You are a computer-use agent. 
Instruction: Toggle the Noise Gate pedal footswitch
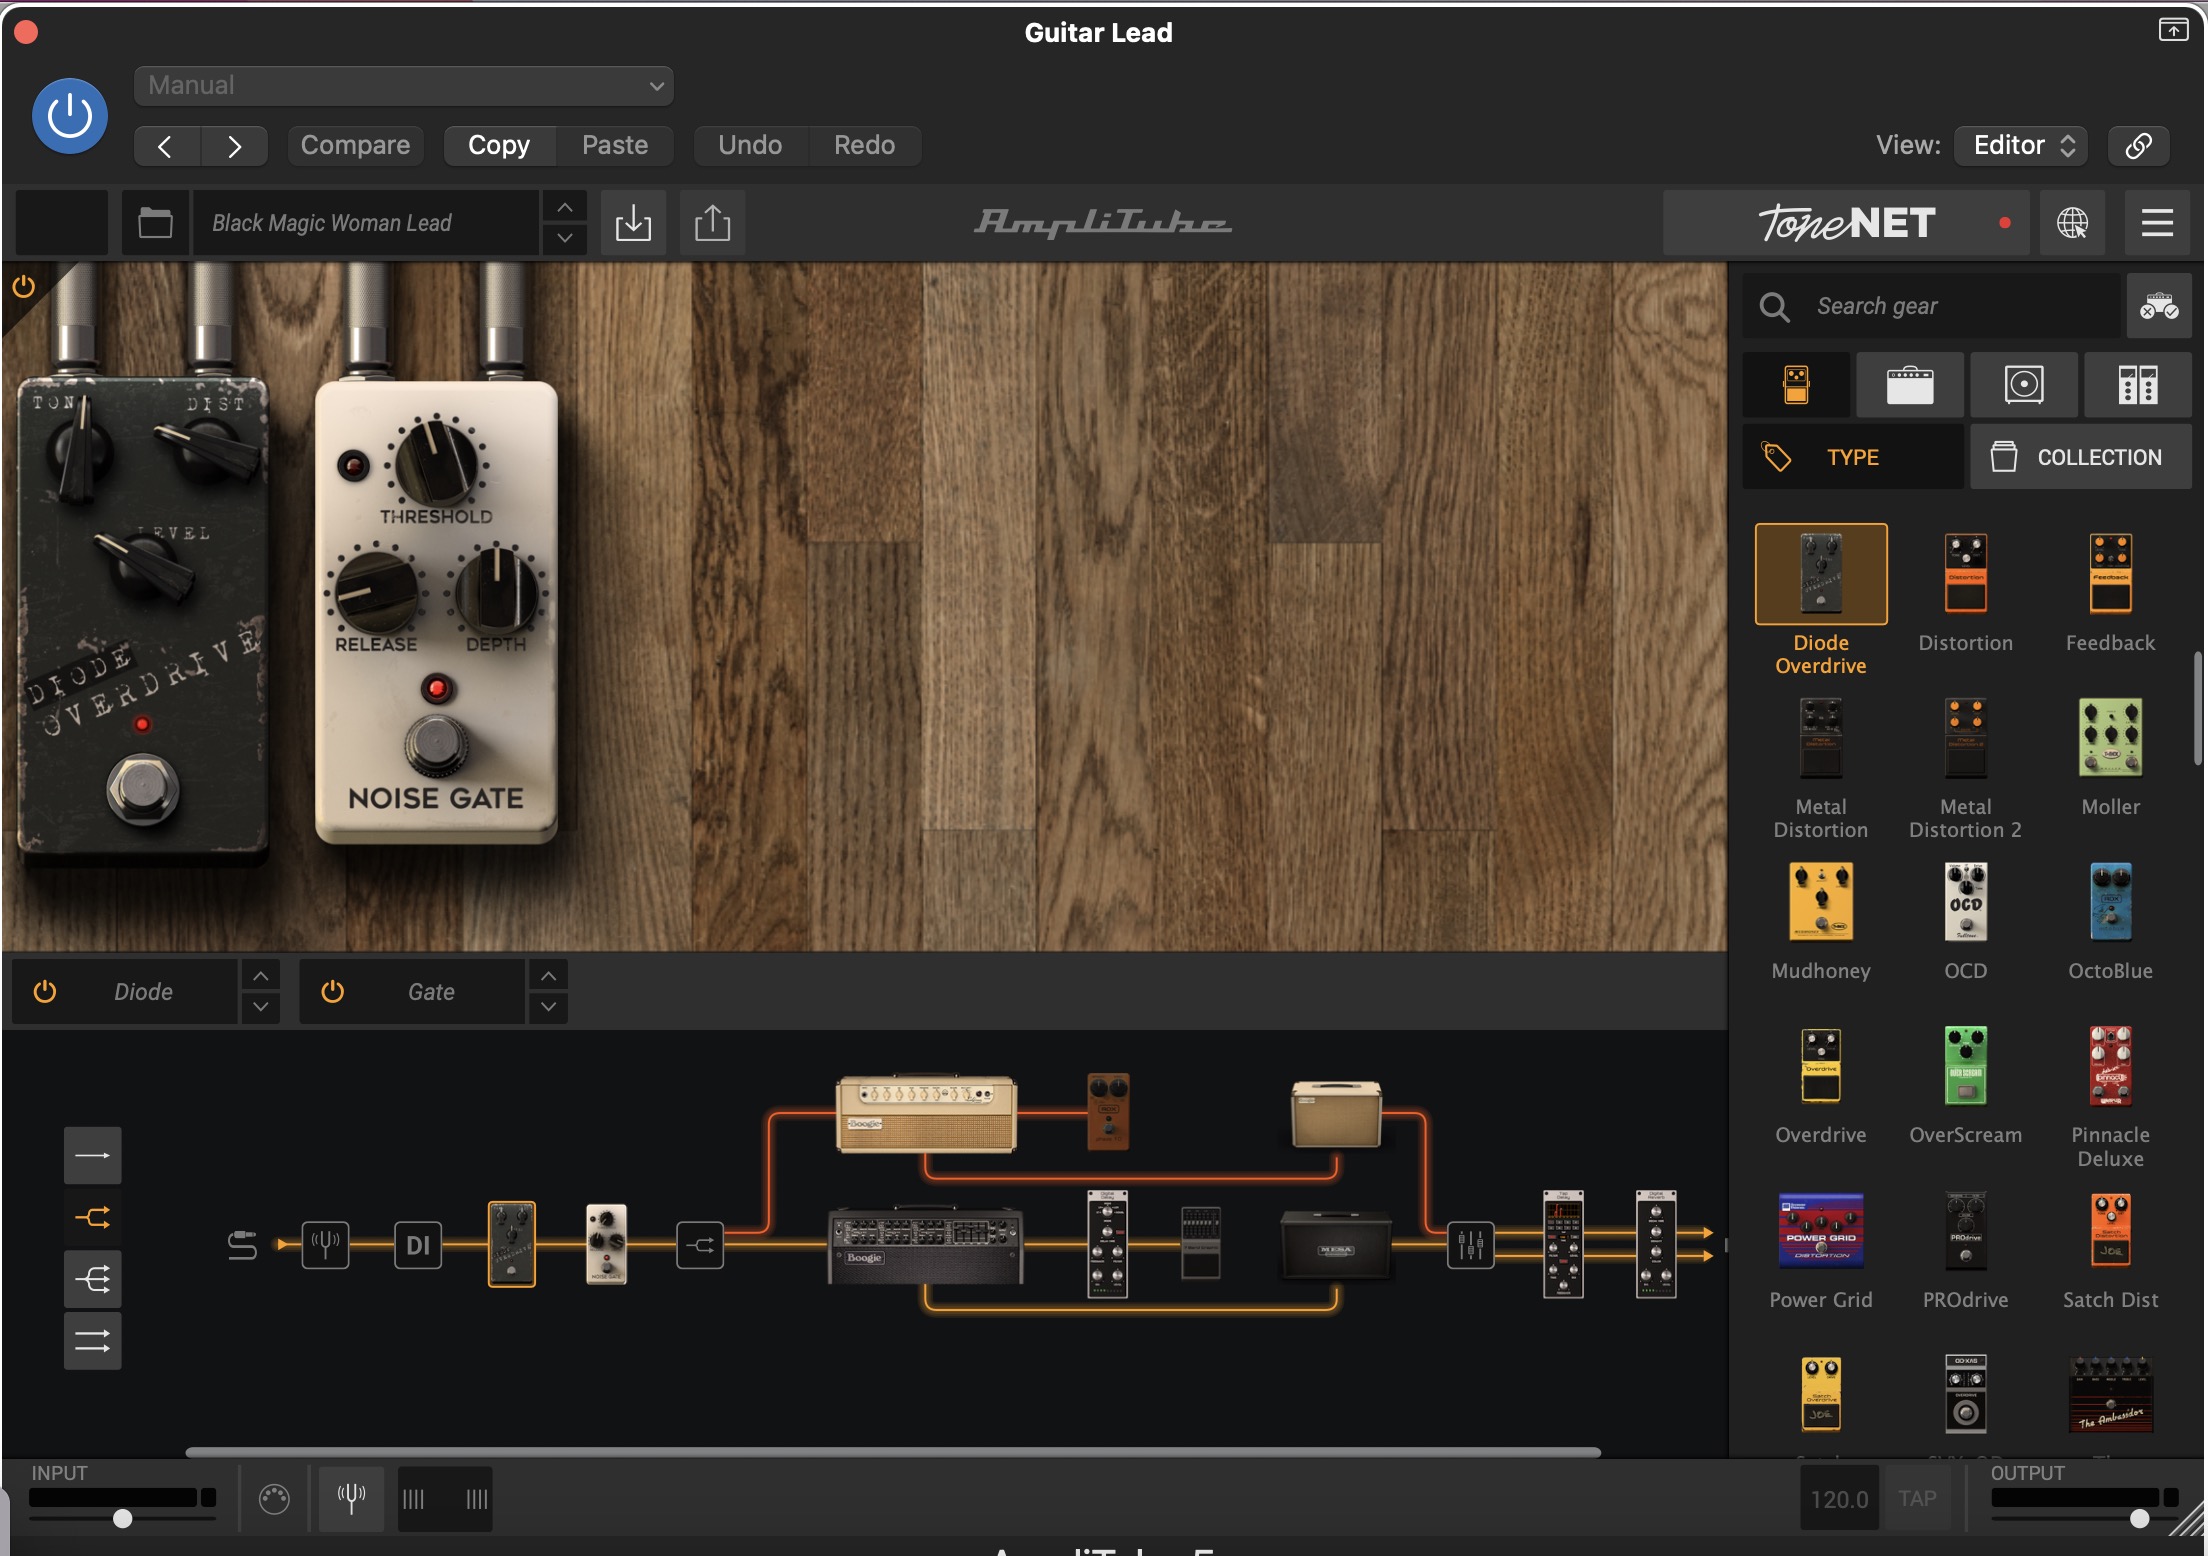(x=436, y=744)
